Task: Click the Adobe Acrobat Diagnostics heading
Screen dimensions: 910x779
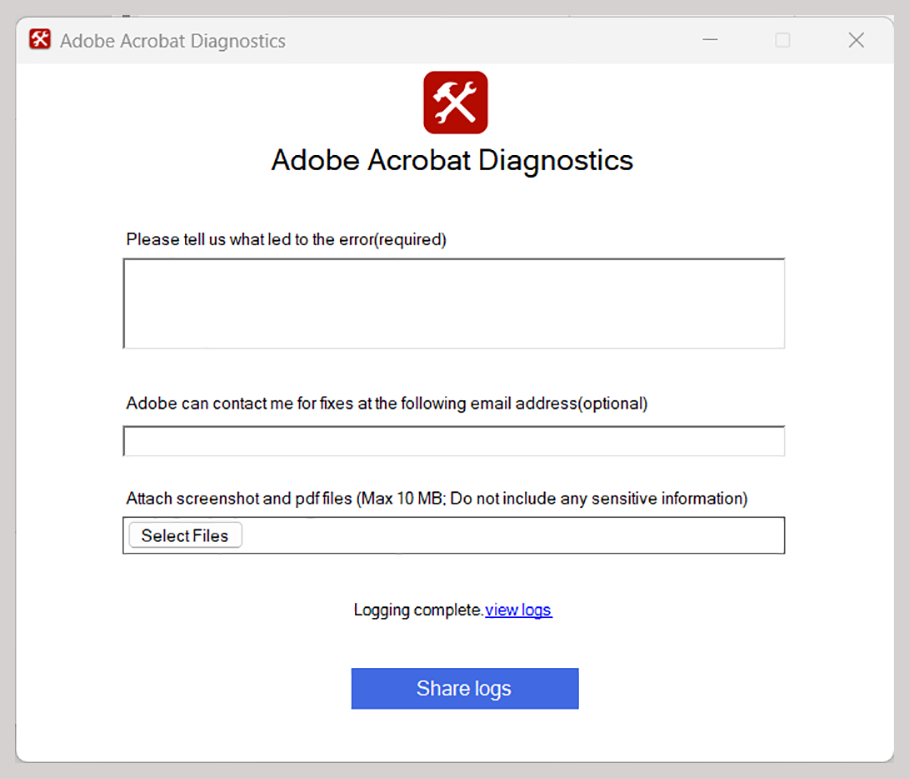Action: (x=452, y=160)
